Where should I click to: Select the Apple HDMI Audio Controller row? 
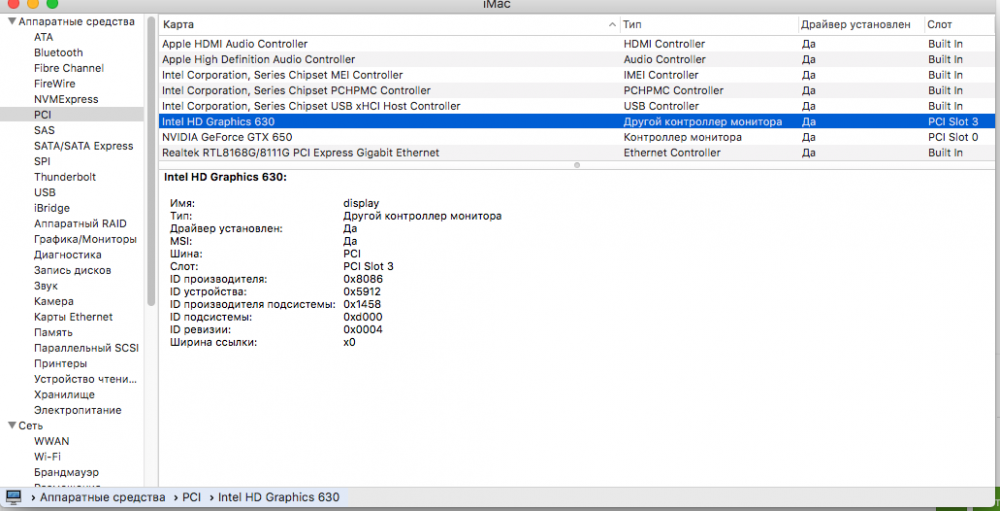(577, 44)
